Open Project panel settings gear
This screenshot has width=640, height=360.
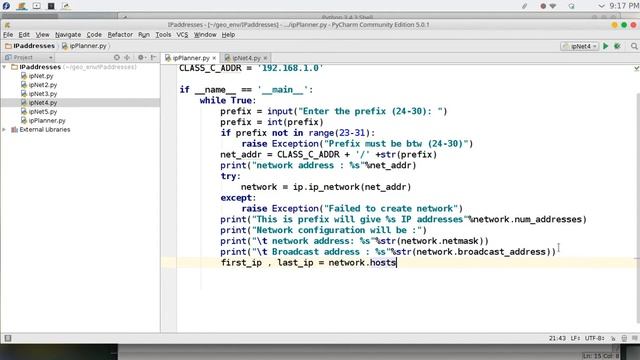tap(141, 58)
